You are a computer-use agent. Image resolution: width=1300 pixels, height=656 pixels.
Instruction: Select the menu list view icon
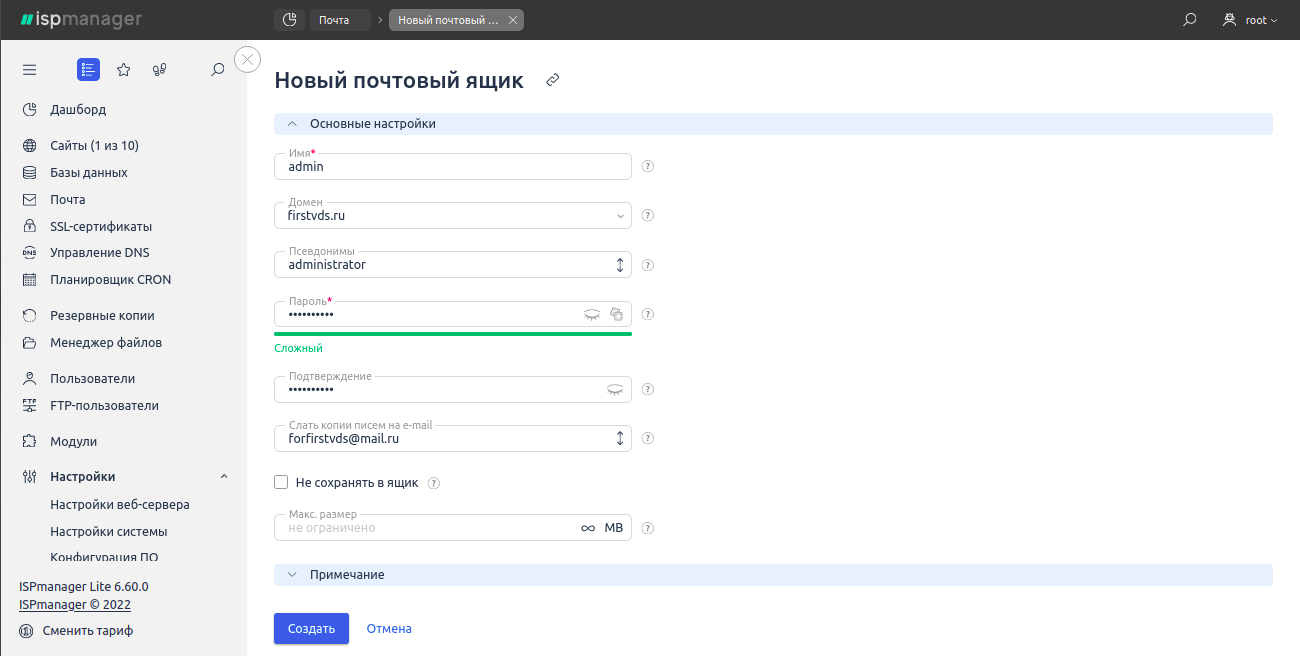[88, 70]
